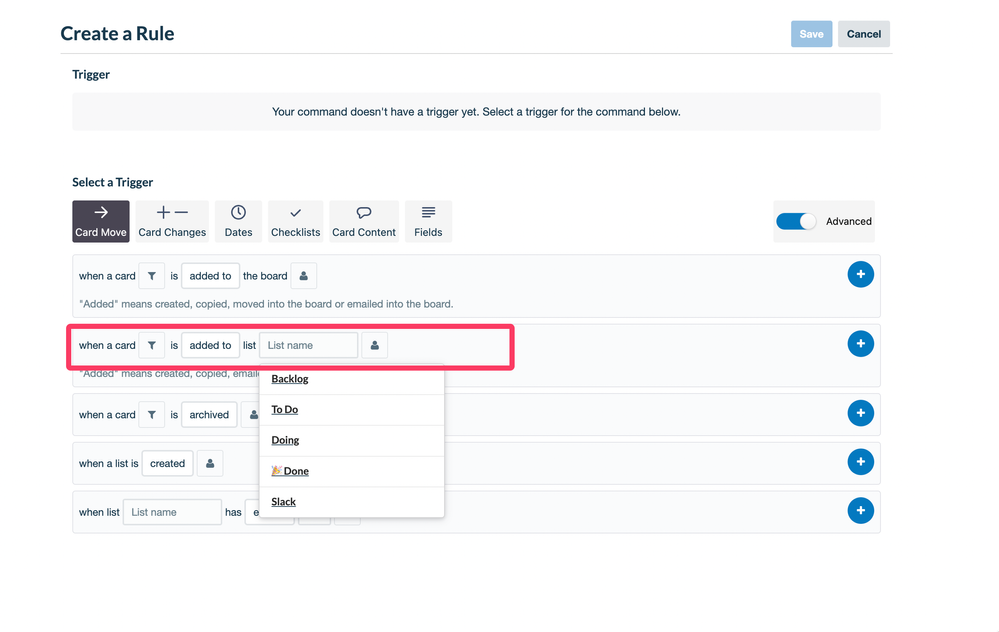Add the 'added to the board' trigger
999x632 pixels.
point(860,275)
